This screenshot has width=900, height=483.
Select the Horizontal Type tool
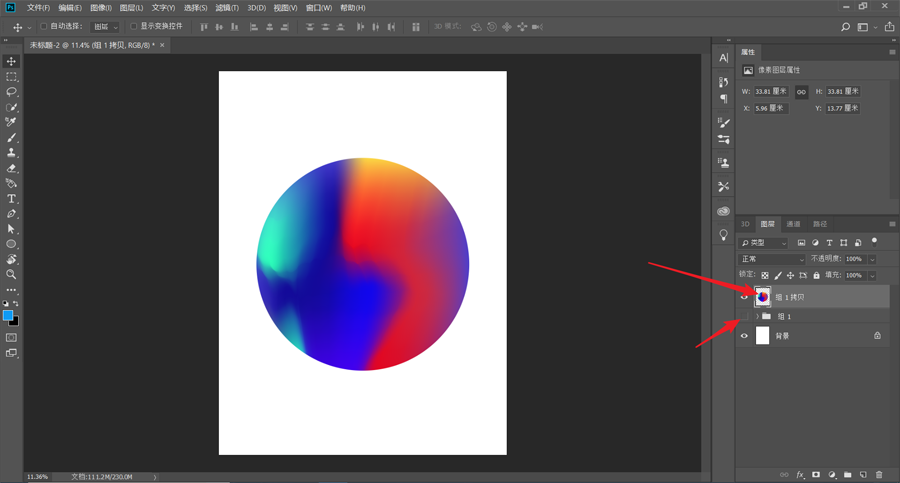coord(12,199)
